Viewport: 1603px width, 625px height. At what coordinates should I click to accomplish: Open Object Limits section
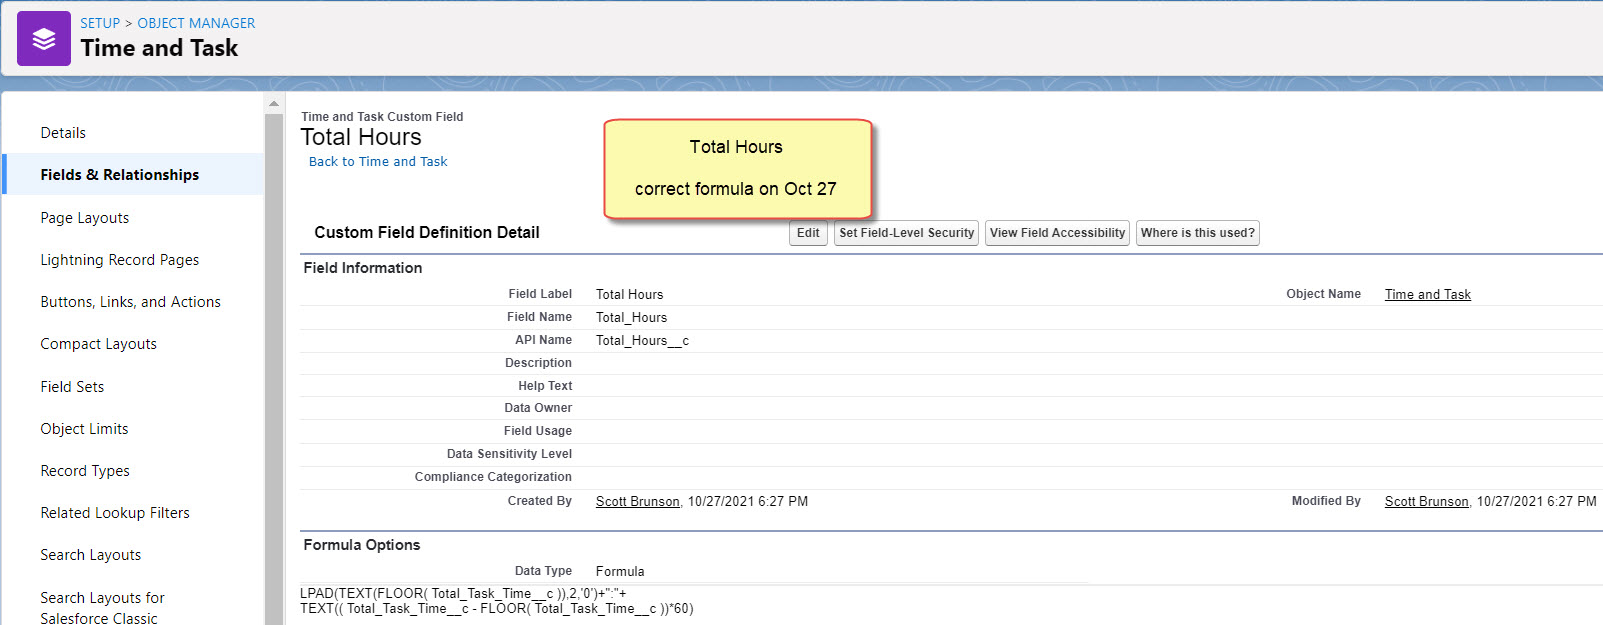[x=85, y=429]
